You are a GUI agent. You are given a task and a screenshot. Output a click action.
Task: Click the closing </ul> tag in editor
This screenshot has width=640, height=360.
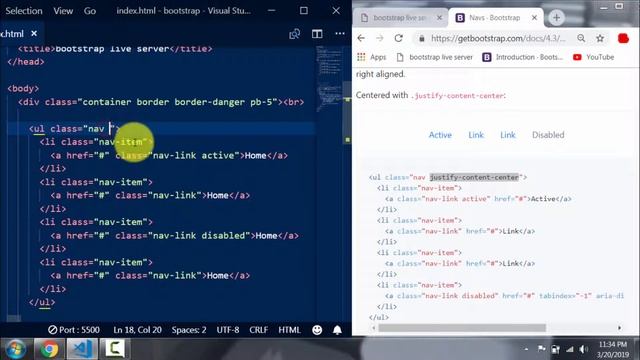click(x=42, y=302)
